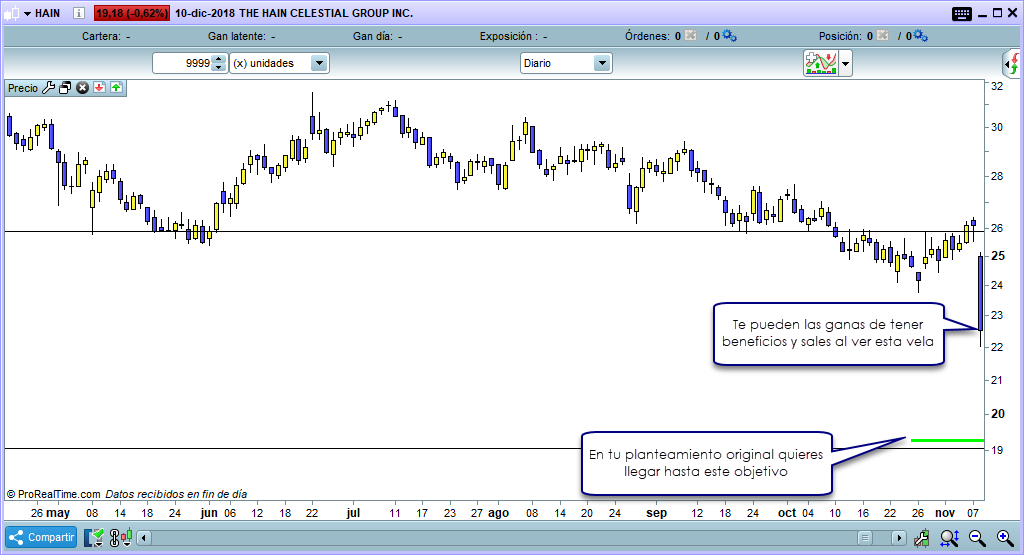Image resolution: width=1024 pixels, height=555 pixels.
Task: Open the Diario timeframe dropdown
Action: click(602, 63)
